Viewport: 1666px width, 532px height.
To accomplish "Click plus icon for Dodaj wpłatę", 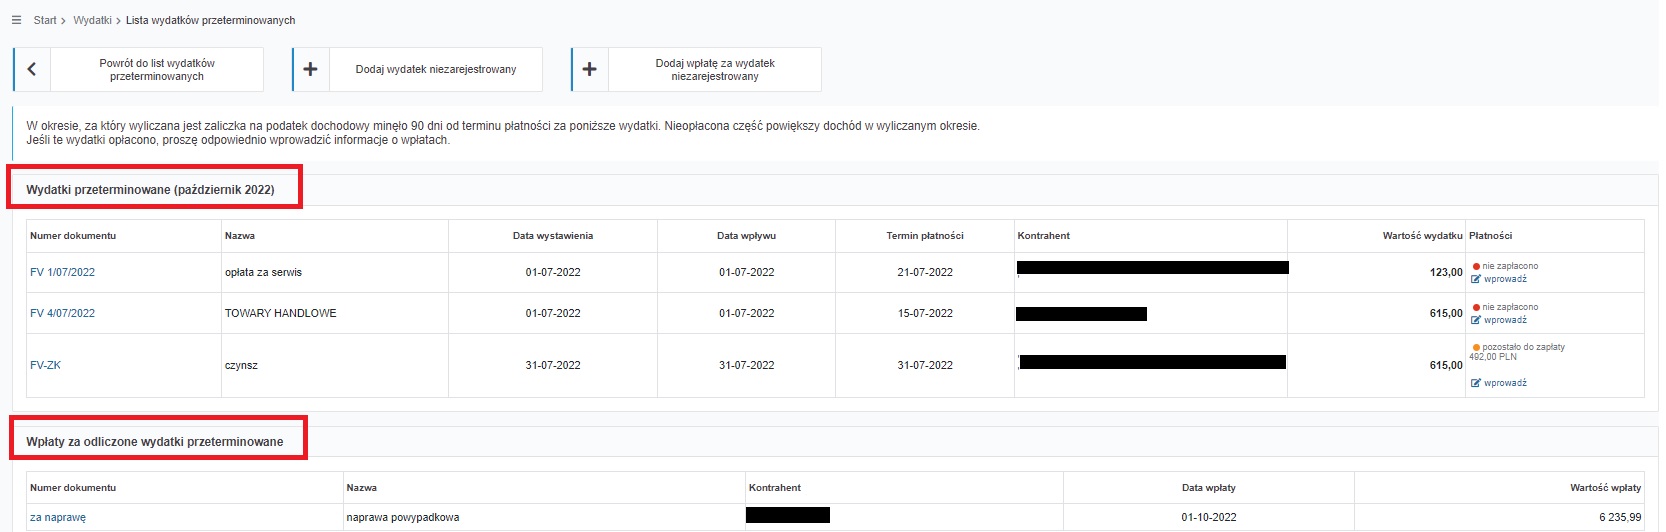I will (589, 69).
